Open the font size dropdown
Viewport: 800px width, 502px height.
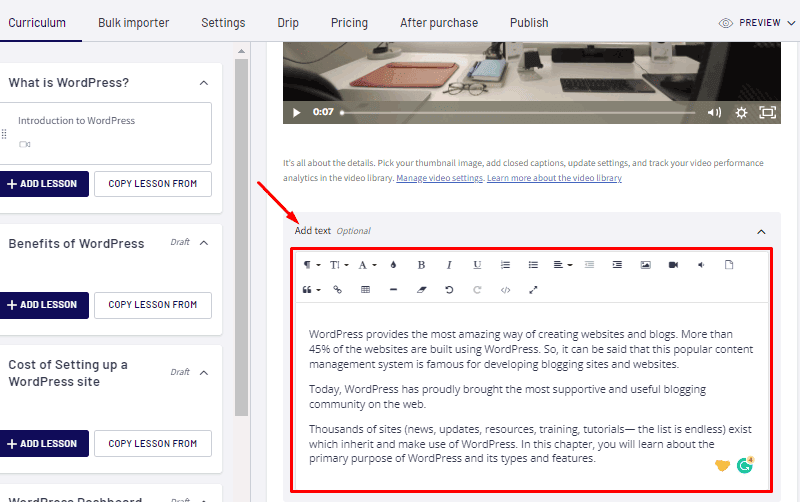339,265
